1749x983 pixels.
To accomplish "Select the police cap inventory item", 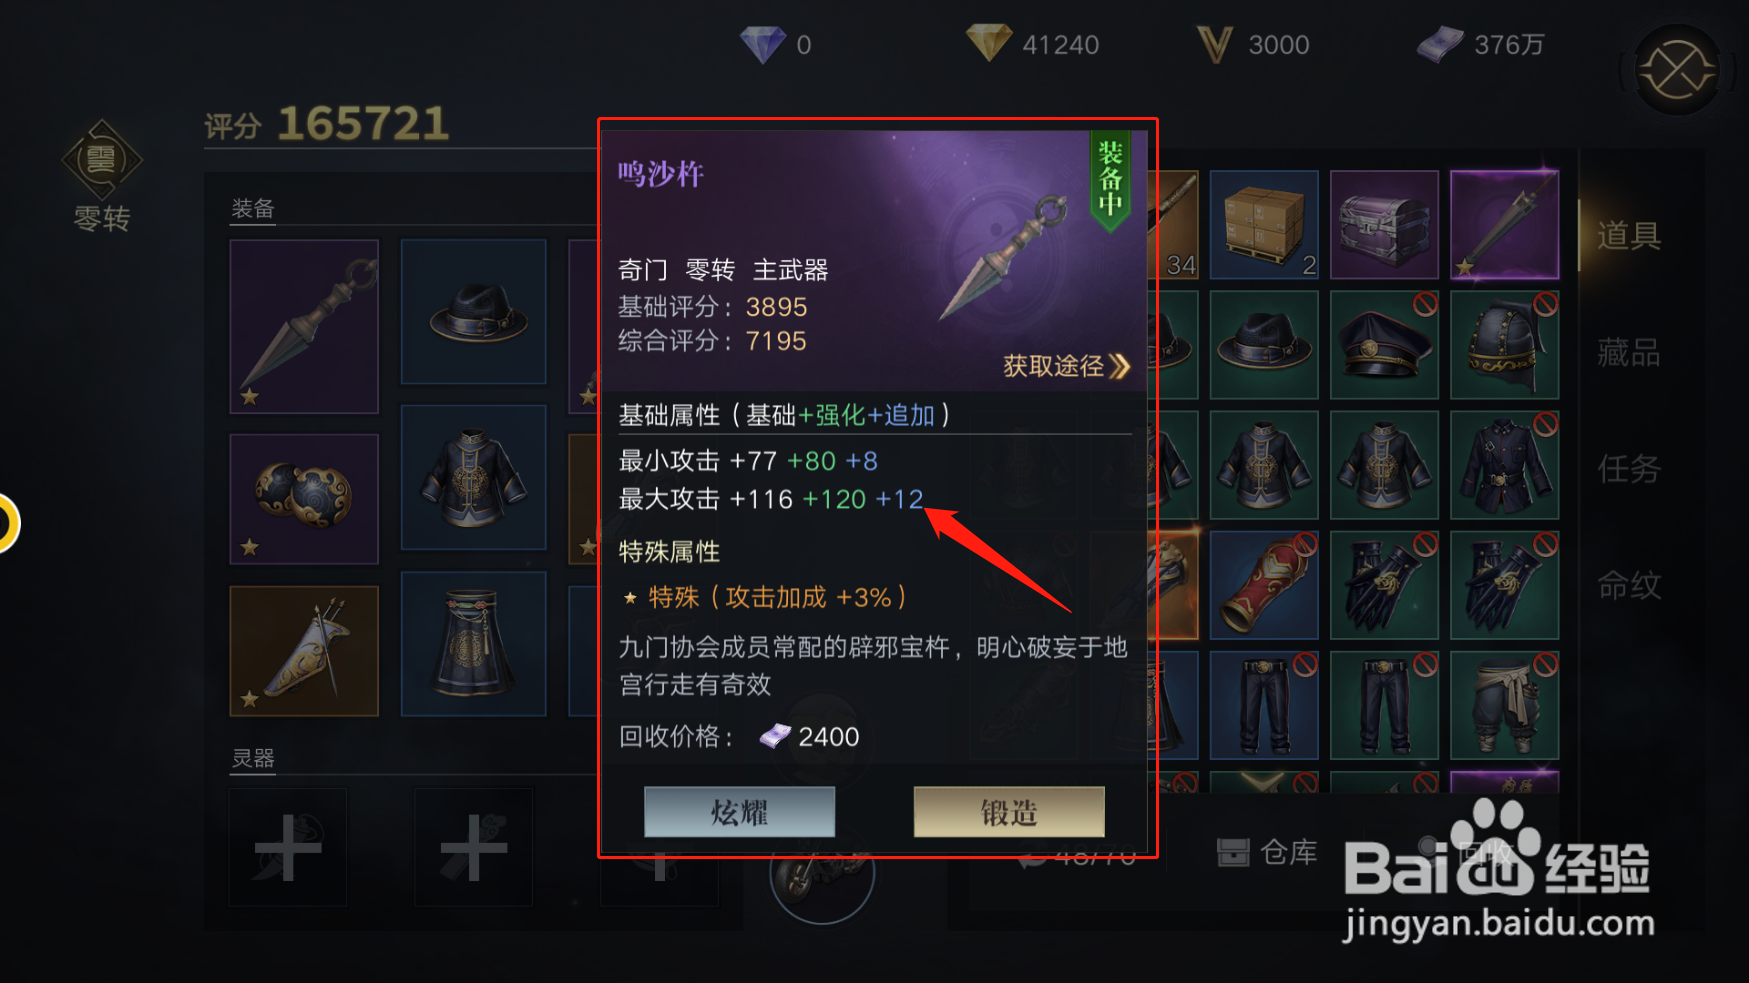I will (x=1384, y=345).
